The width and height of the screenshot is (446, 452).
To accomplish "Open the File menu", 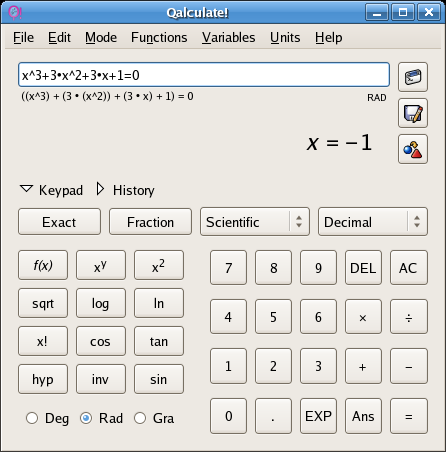I will [23, 37].
